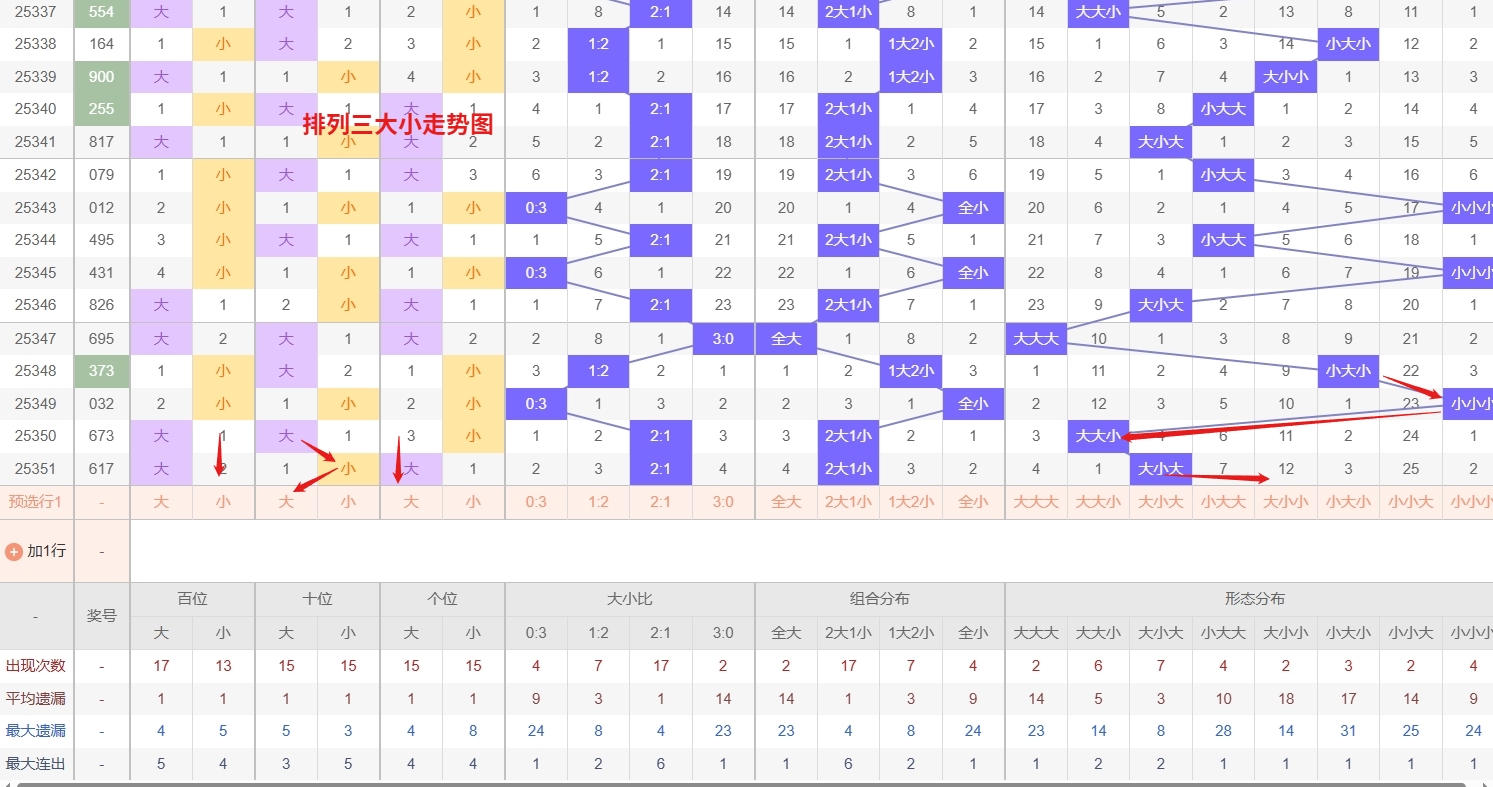
Task: Click the 奖号 column header
Action: 102,616
